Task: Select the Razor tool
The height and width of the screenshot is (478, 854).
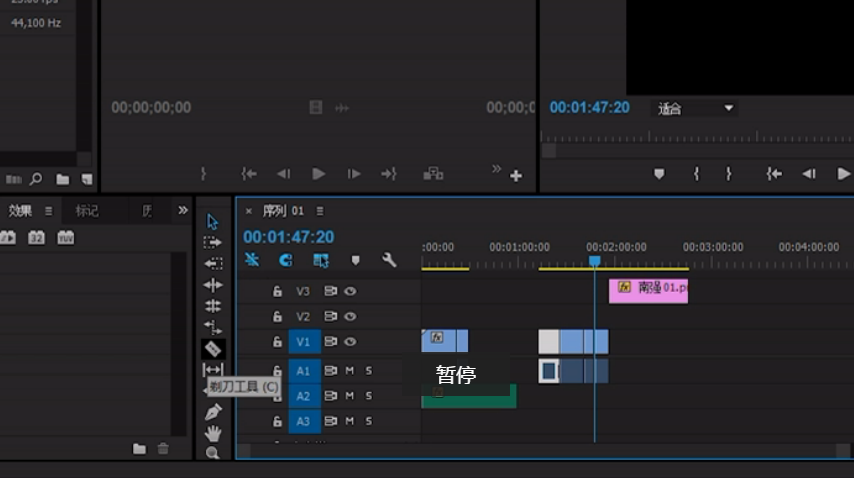Action: point(212,348)
